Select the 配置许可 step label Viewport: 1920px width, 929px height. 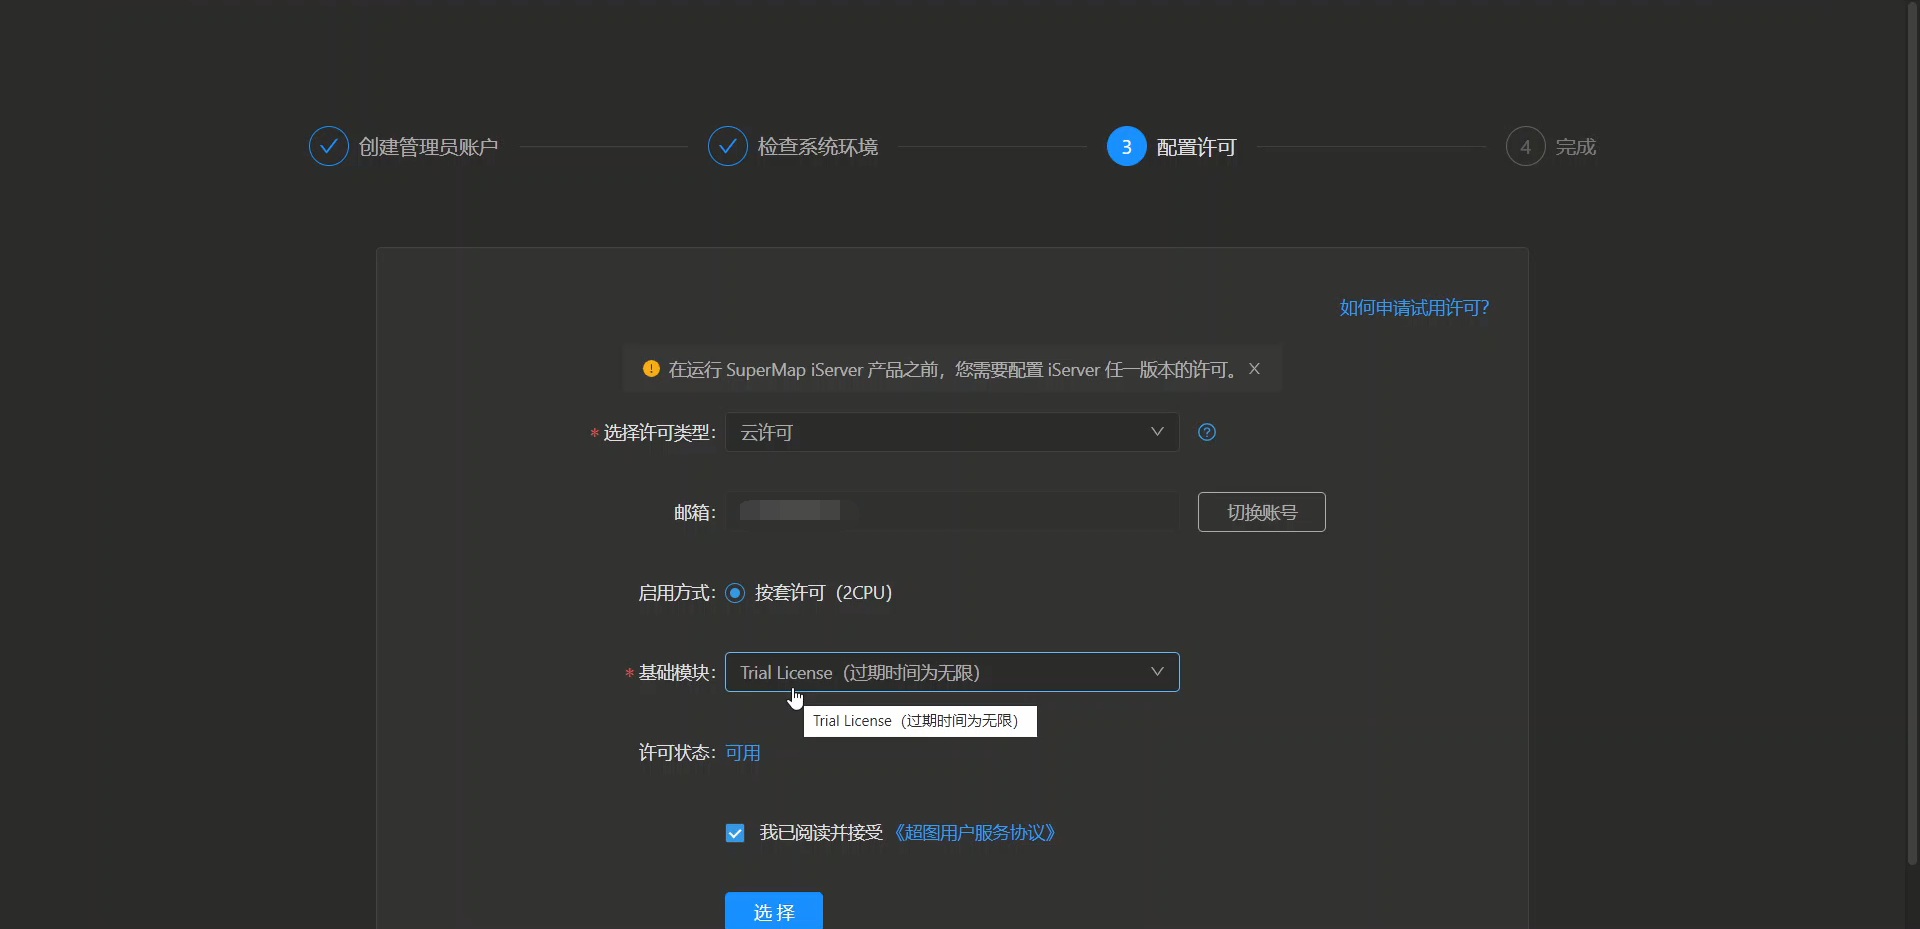(1196, 146)
